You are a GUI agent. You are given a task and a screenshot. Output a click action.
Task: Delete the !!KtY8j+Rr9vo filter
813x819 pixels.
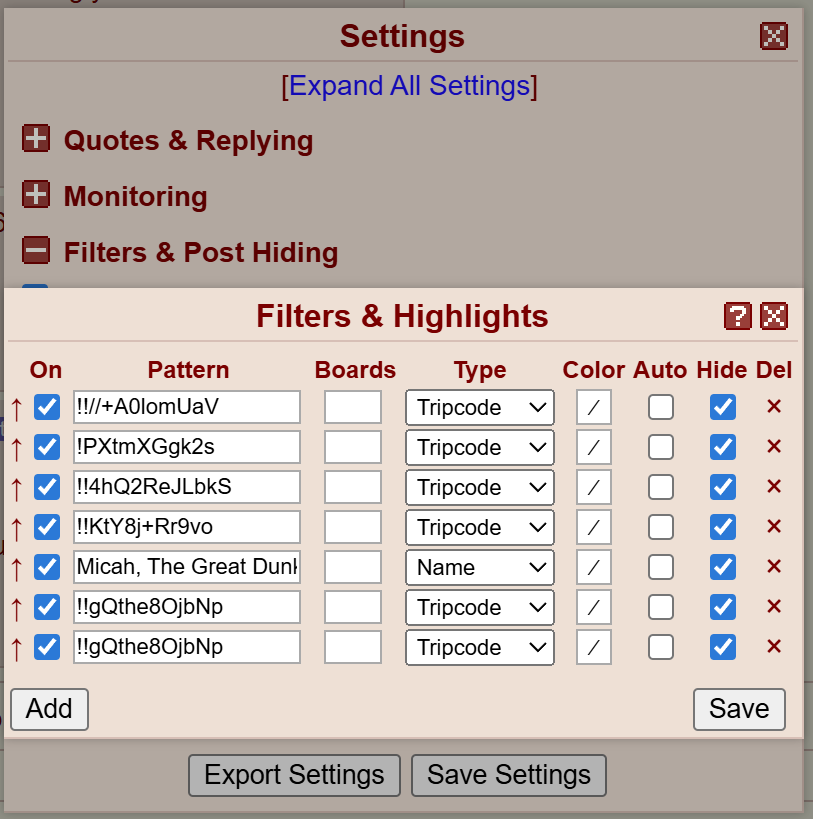click(x=774, y=526)
